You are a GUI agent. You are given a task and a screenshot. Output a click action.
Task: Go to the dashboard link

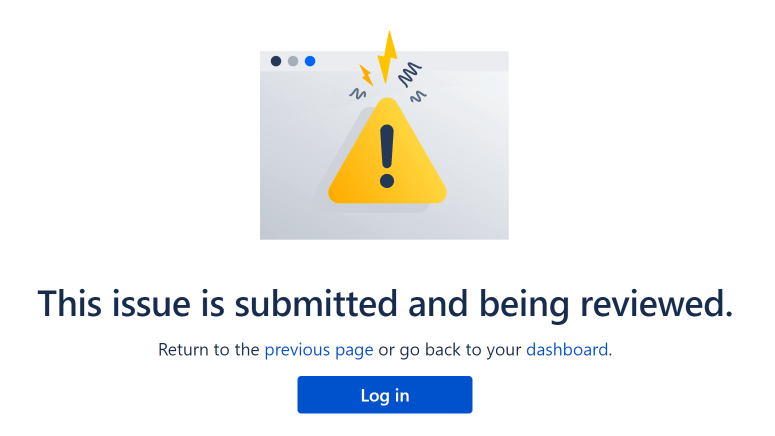(x=567, y=349)
